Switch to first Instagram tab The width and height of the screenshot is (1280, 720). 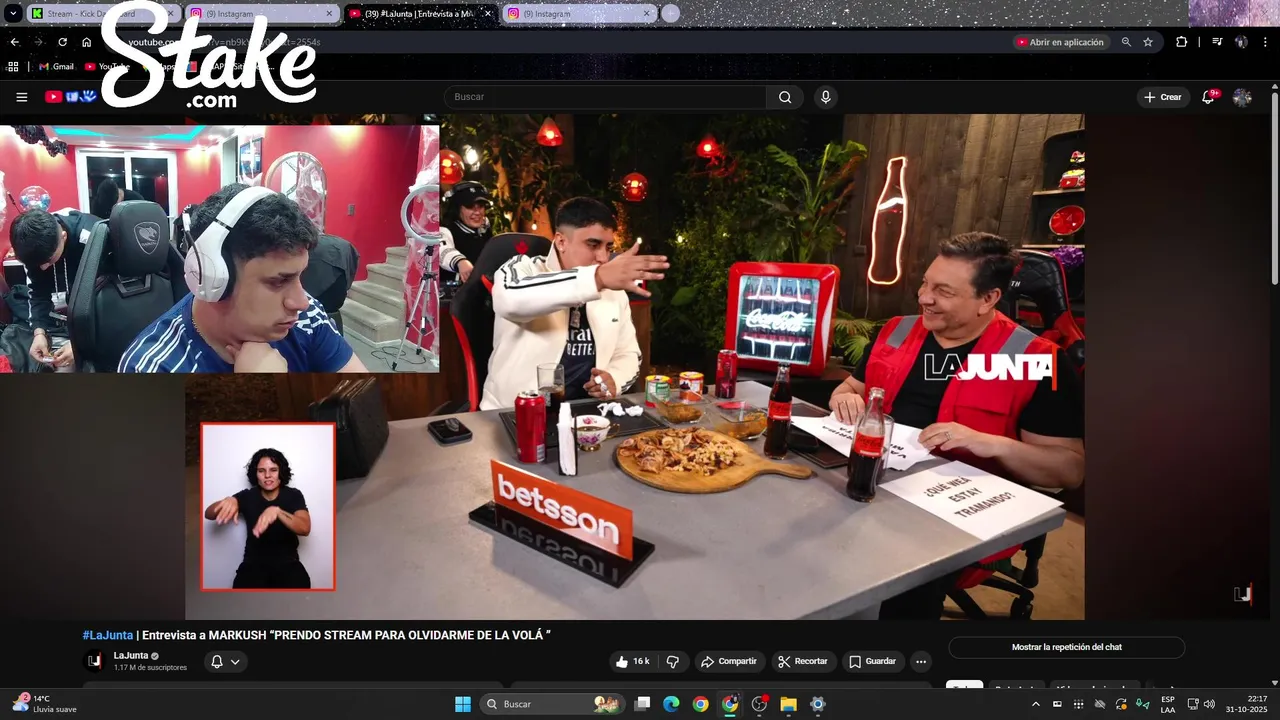click(262, 13)
